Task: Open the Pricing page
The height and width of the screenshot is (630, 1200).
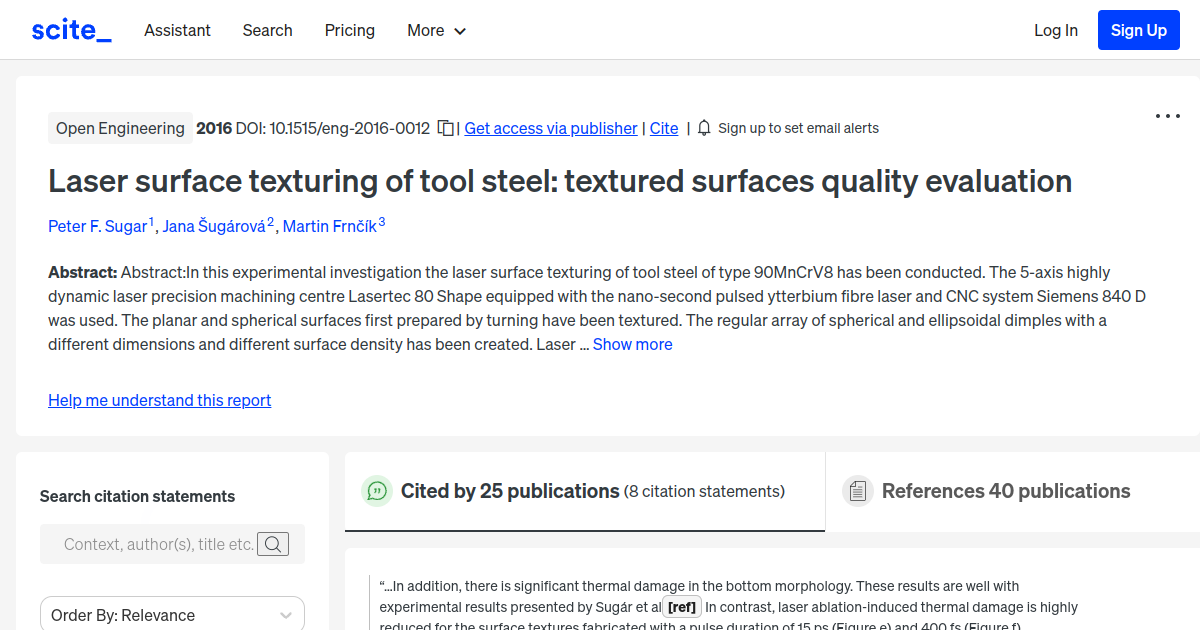Action: (x=349, y=30)
